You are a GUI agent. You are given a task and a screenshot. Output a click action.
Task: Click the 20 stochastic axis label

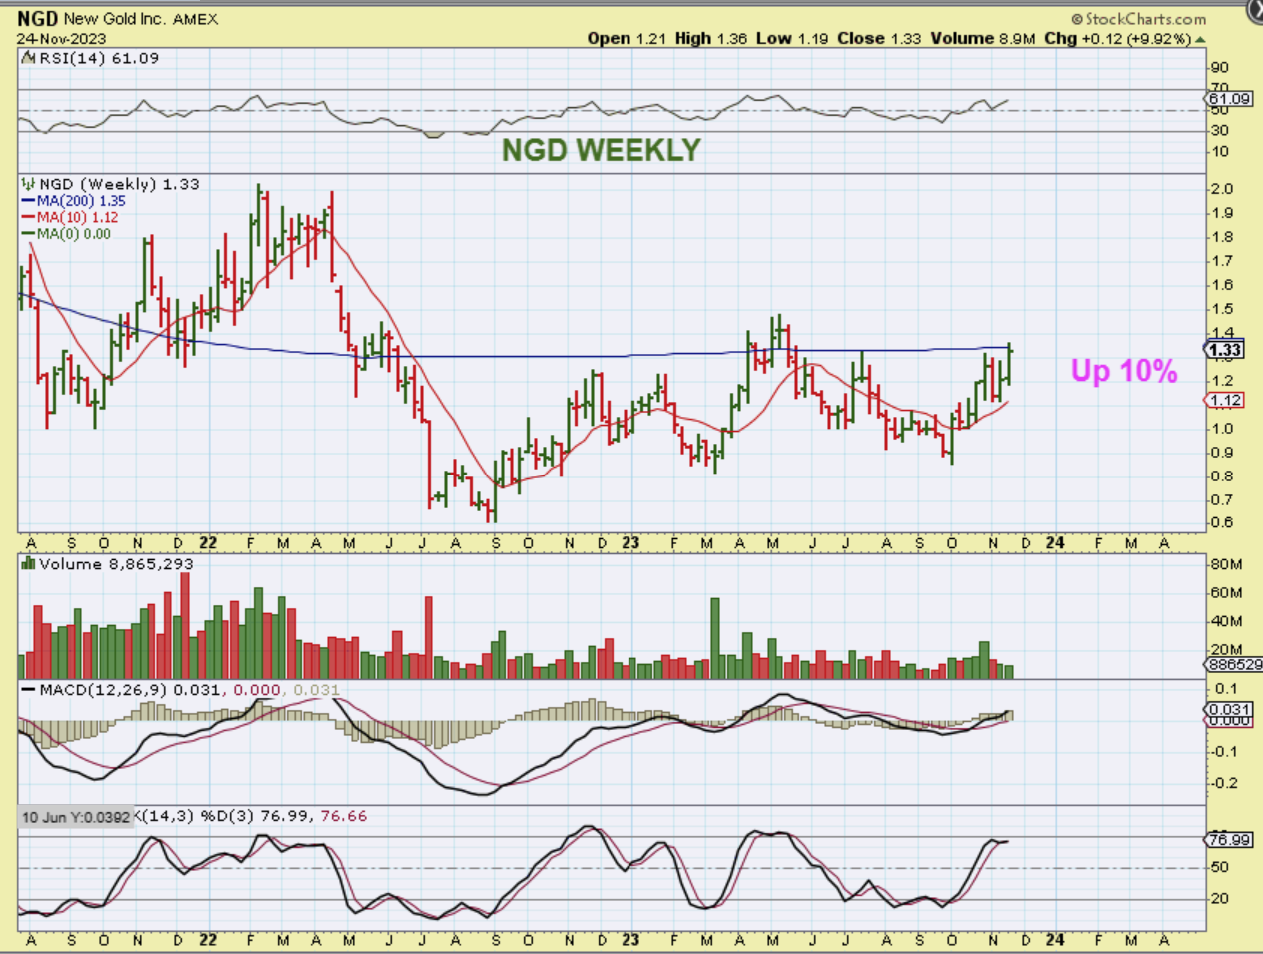pyautogui.click(x=1220, y=898)
